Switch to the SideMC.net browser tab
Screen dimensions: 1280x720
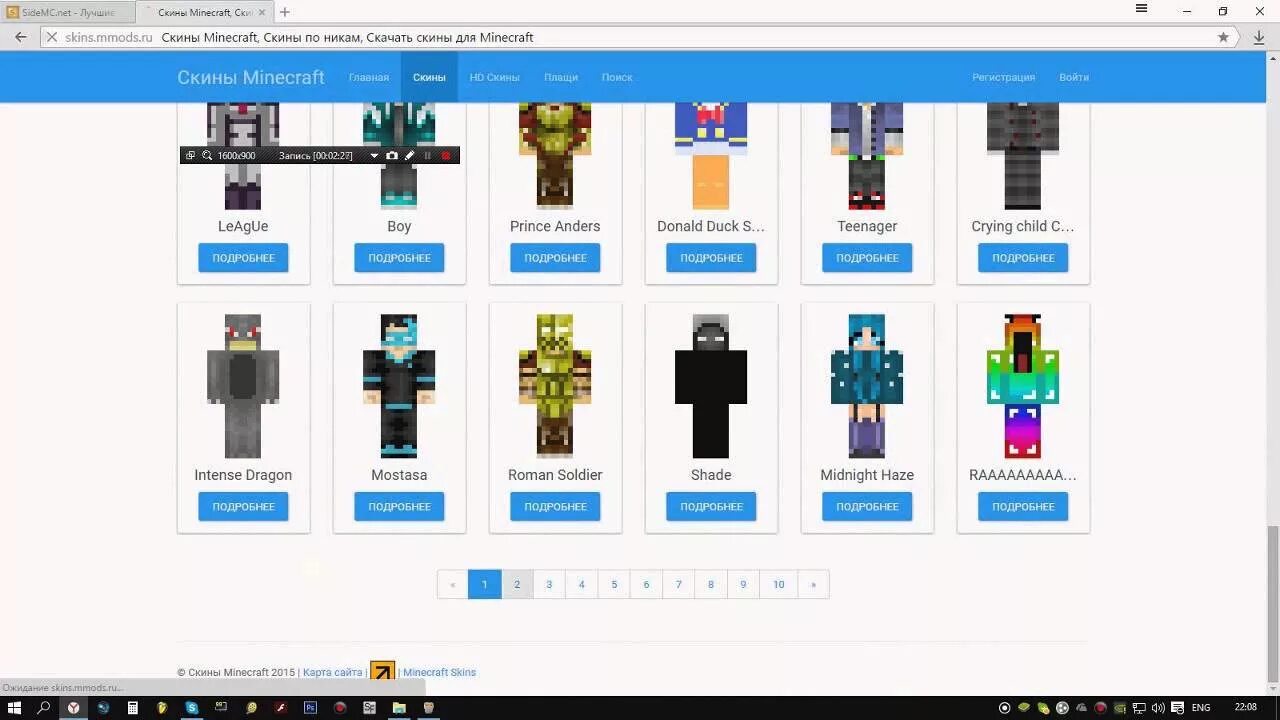tap(66, 12)
